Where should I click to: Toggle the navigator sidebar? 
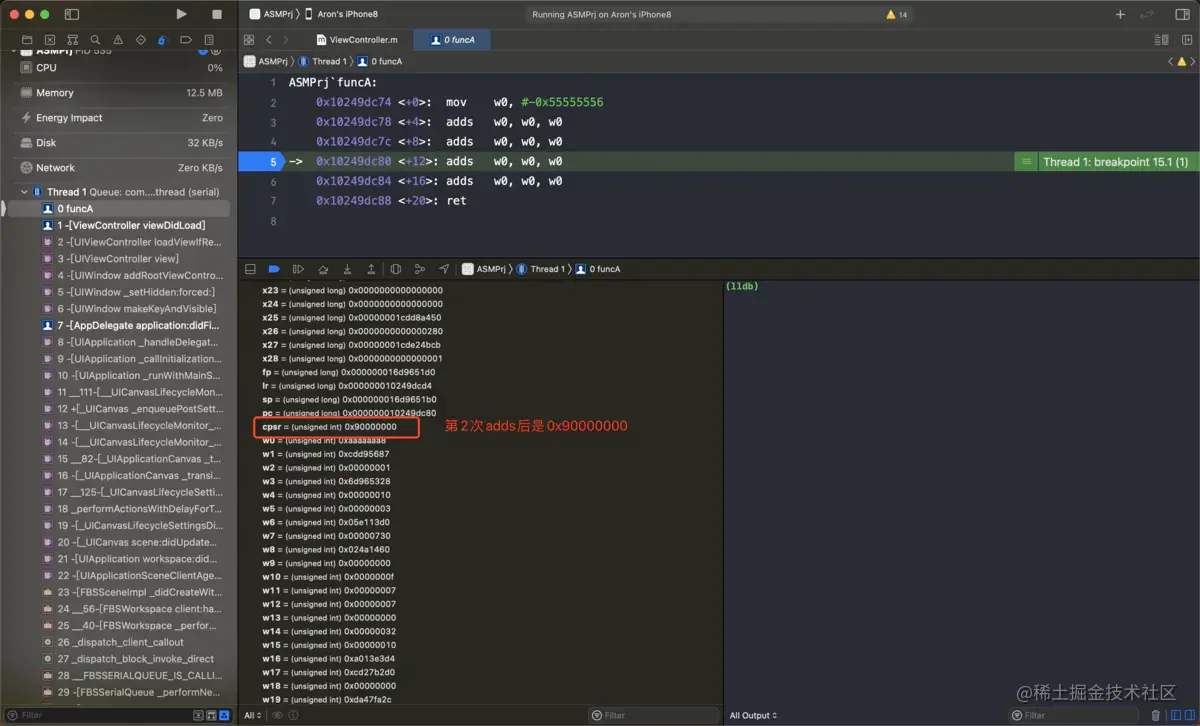click(72, 14)
